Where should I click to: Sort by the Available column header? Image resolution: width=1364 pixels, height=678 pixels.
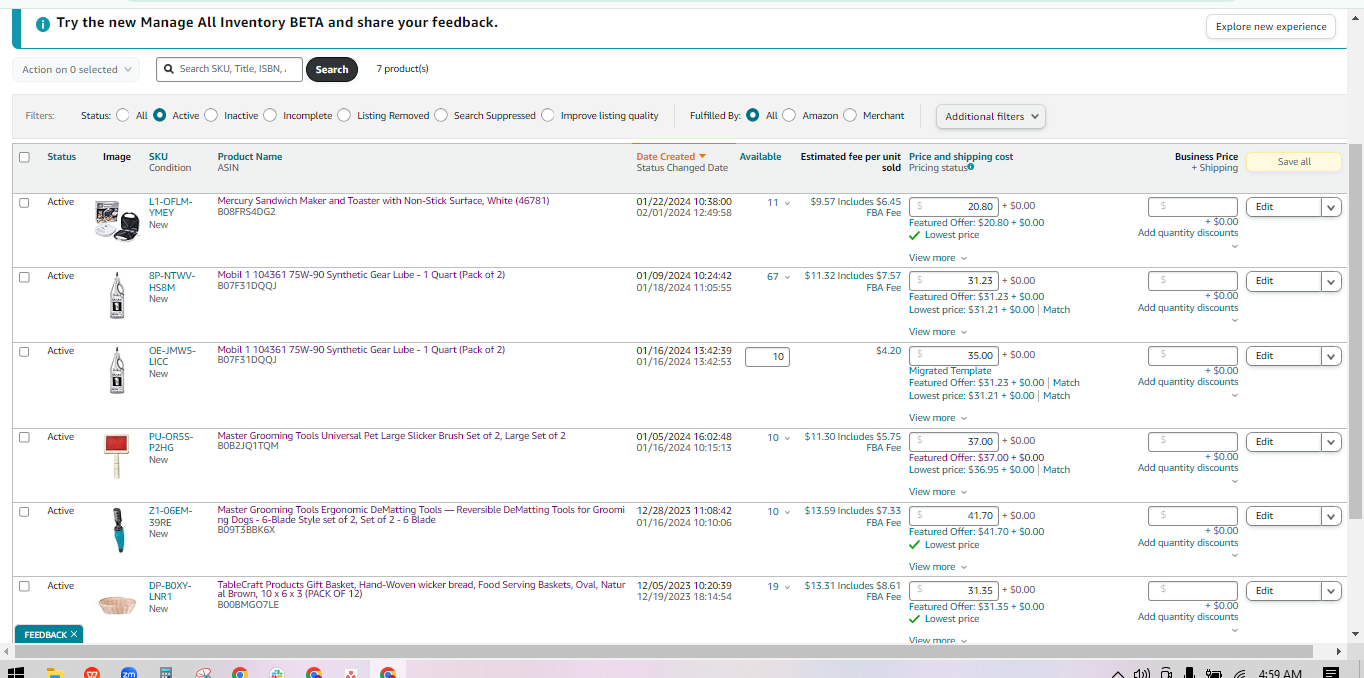760,156
